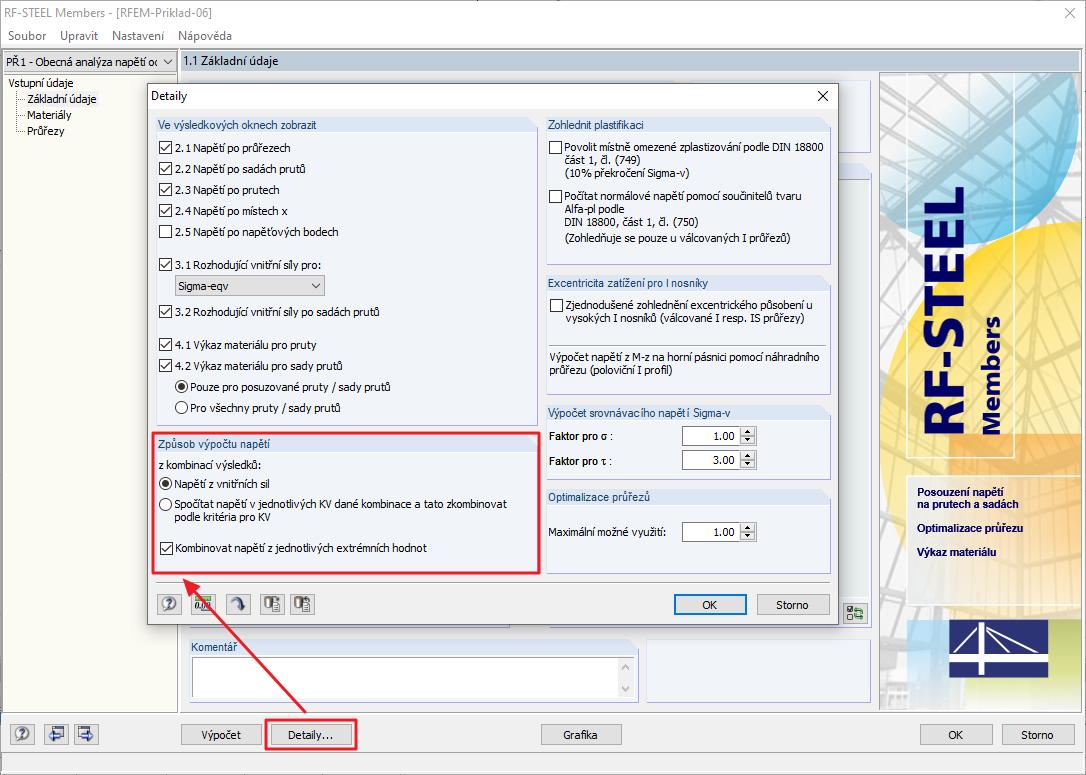1086x775 pixels.
Task: Select Materiály in navigator tree
Action: point(49,115)
